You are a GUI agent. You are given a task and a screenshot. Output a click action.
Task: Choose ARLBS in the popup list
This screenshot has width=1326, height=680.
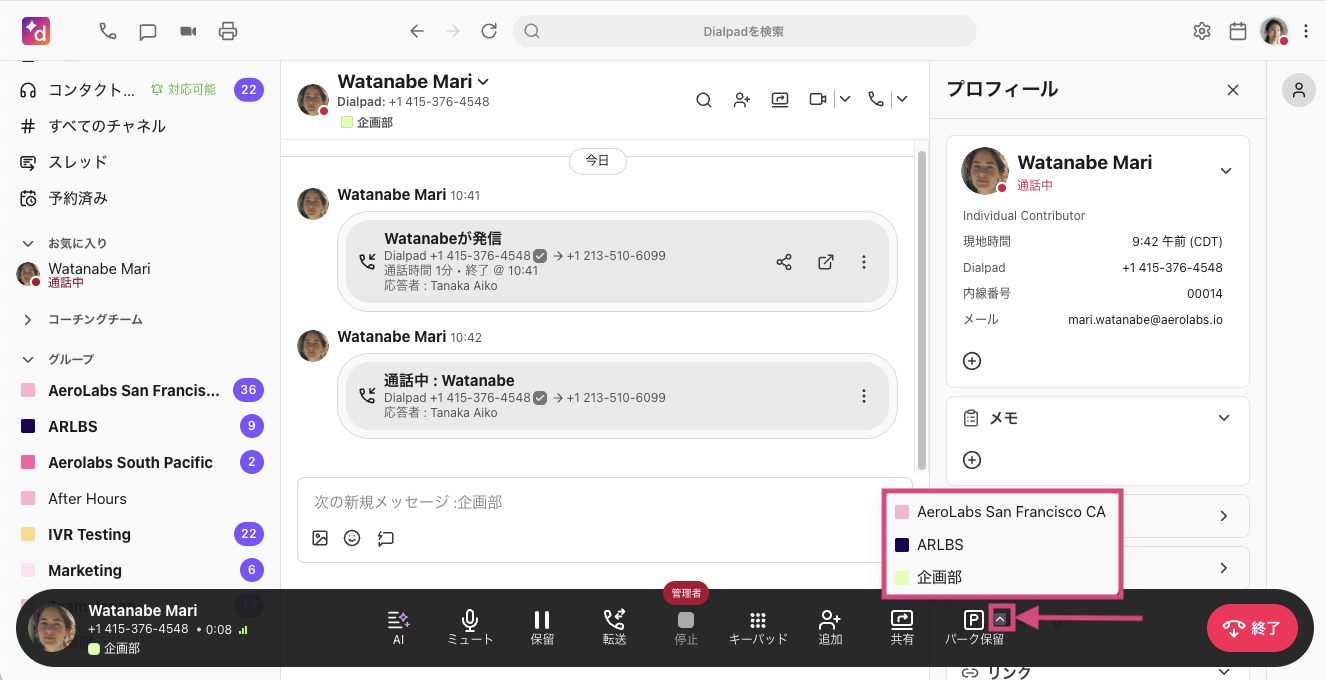(x=939, y=545)
